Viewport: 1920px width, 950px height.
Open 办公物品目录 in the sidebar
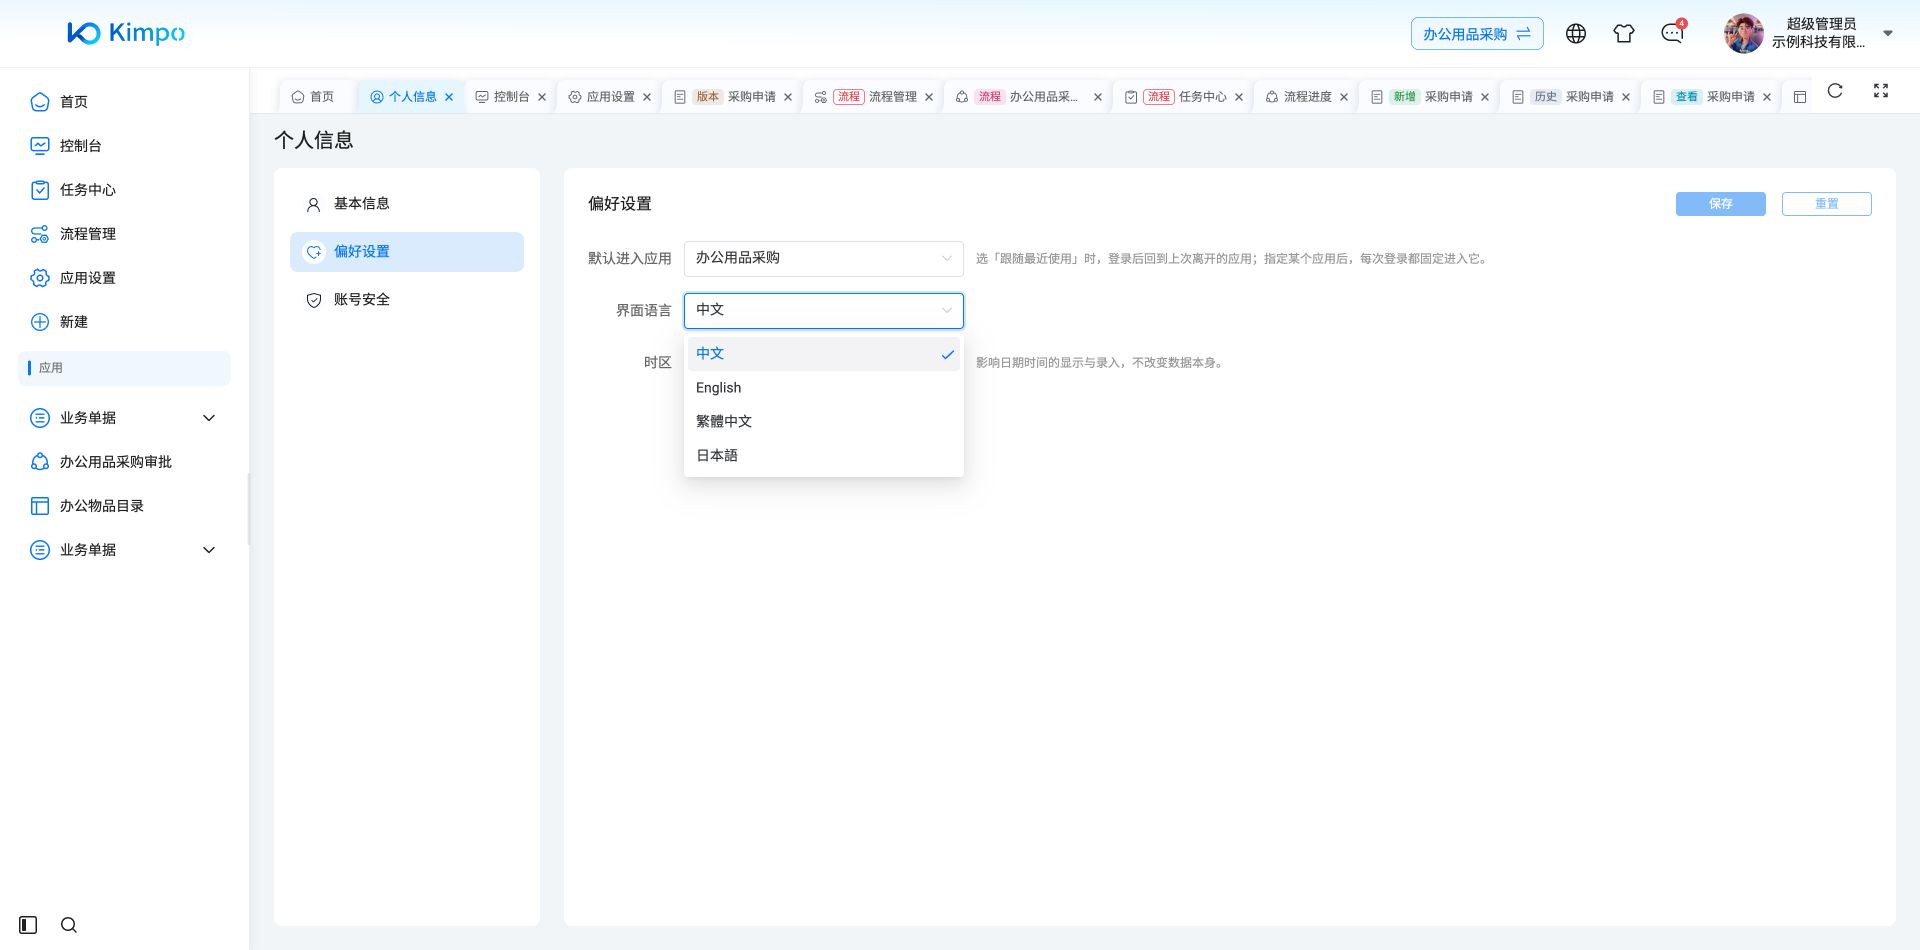(x=124, y=506)
